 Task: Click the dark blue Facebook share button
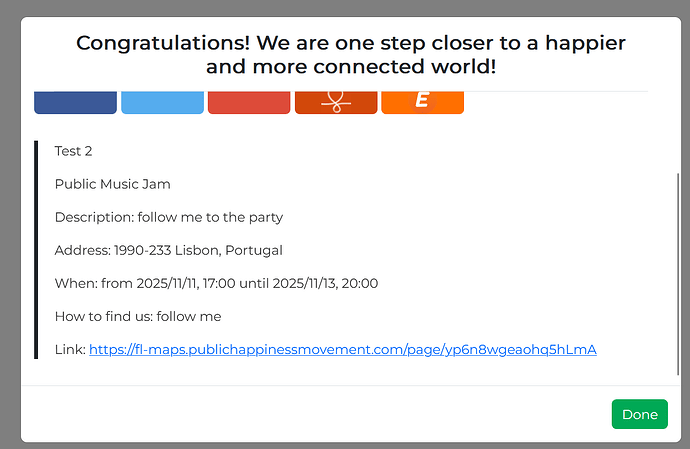tap(75, 102)
